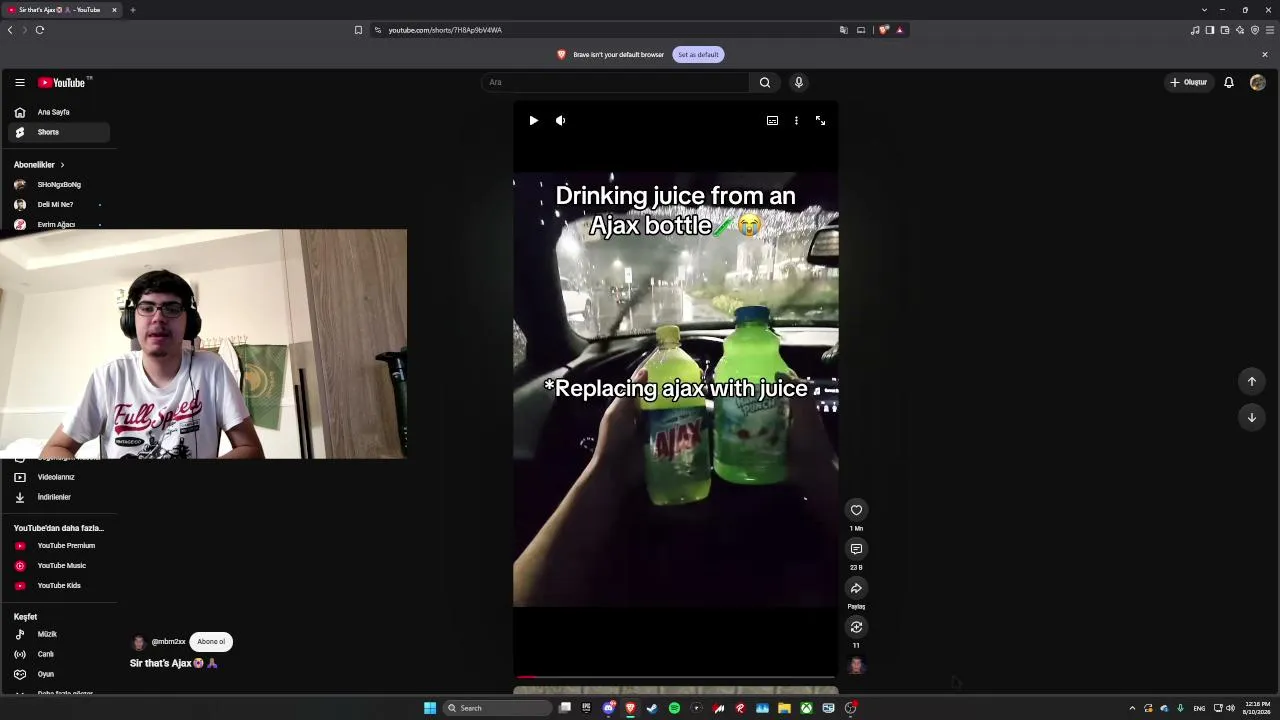Open the YouTube account avatar menu

1258,82
